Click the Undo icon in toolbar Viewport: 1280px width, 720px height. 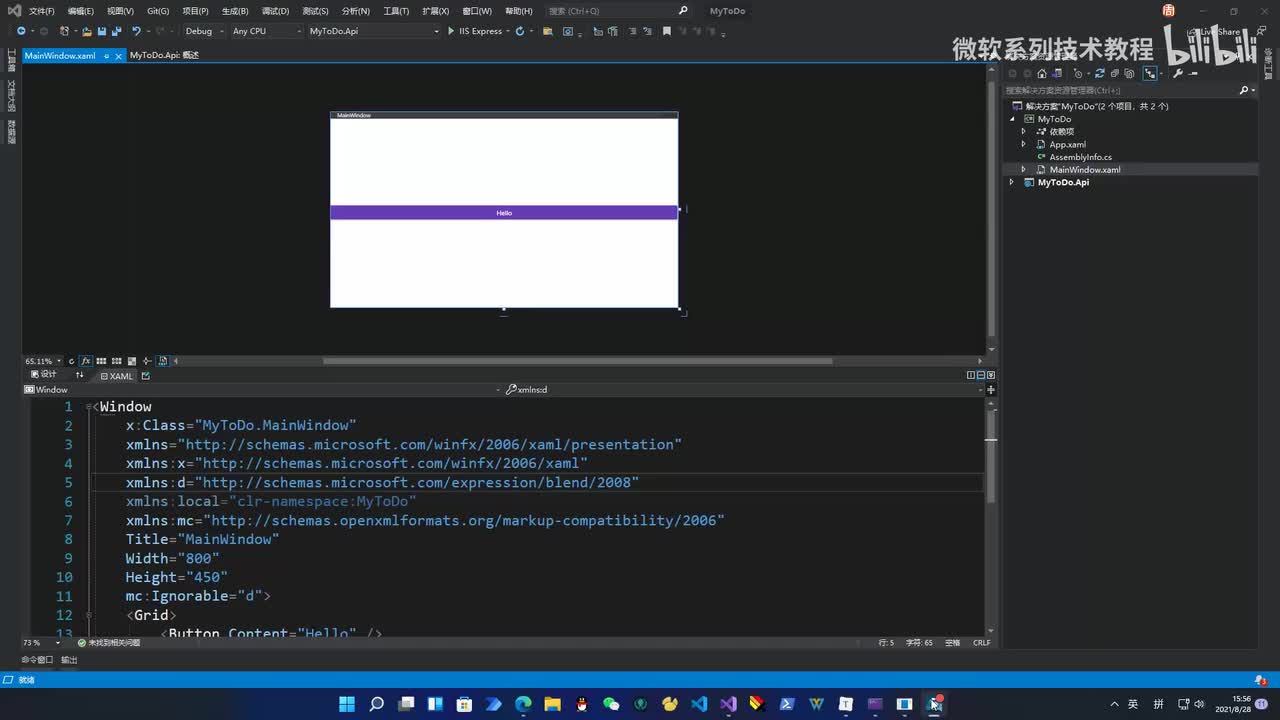pyautogui.click(x=136, y=31)
